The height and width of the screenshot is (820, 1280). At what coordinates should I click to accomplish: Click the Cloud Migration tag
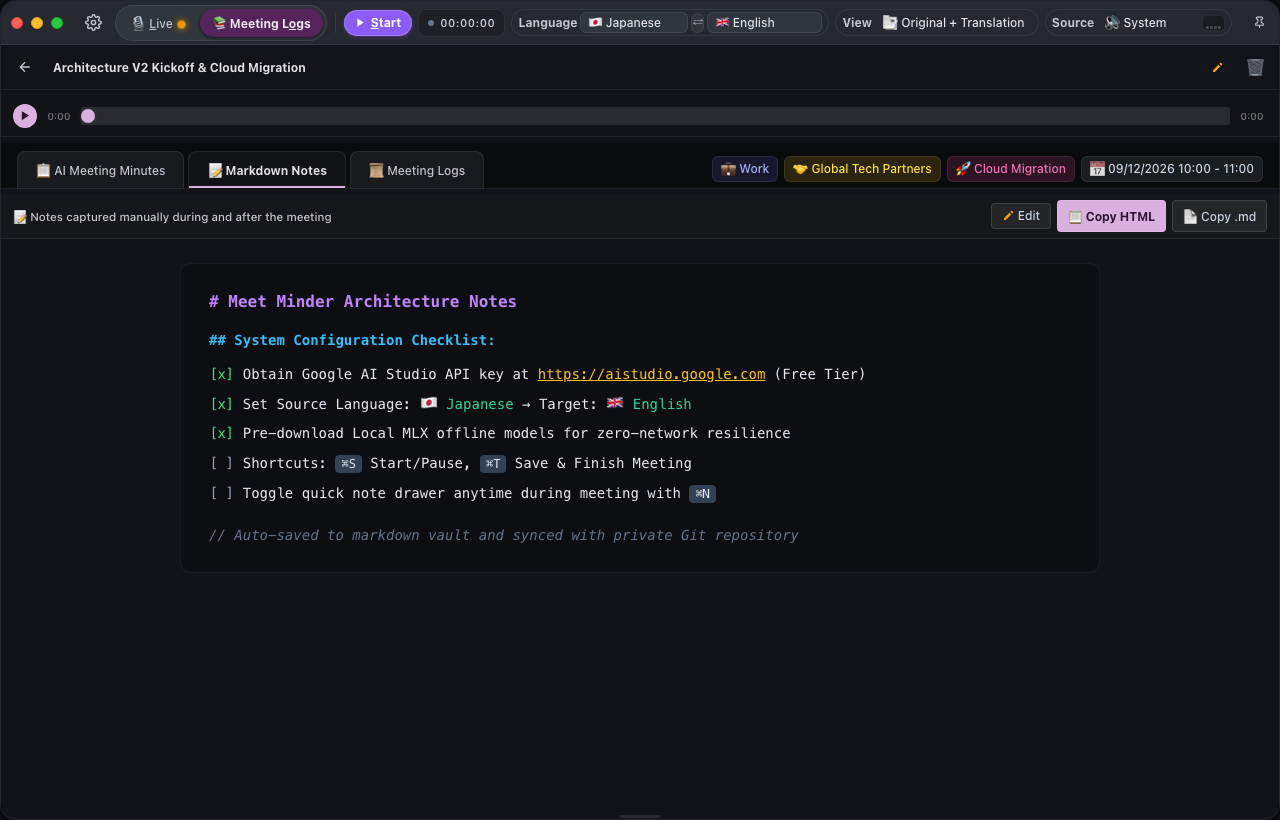[1011, 169]
